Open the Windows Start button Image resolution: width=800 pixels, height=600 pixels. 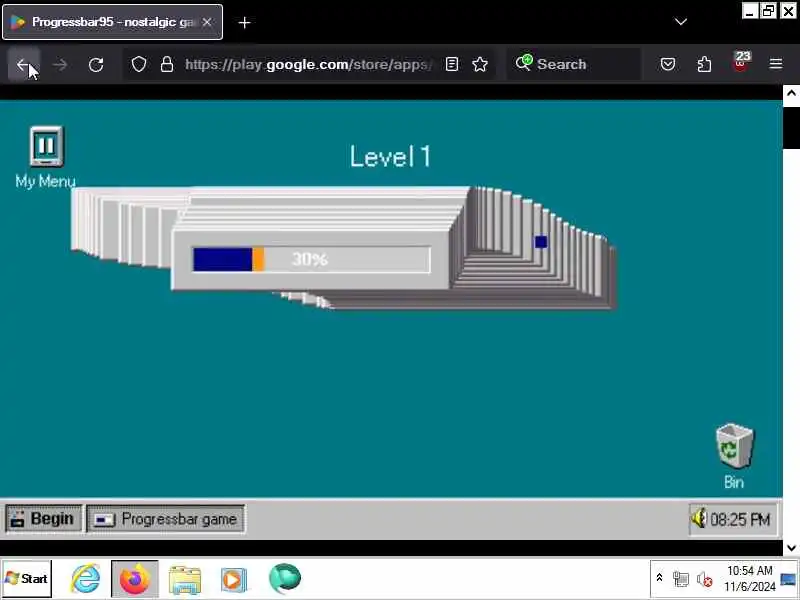click(x=27, y=579)
